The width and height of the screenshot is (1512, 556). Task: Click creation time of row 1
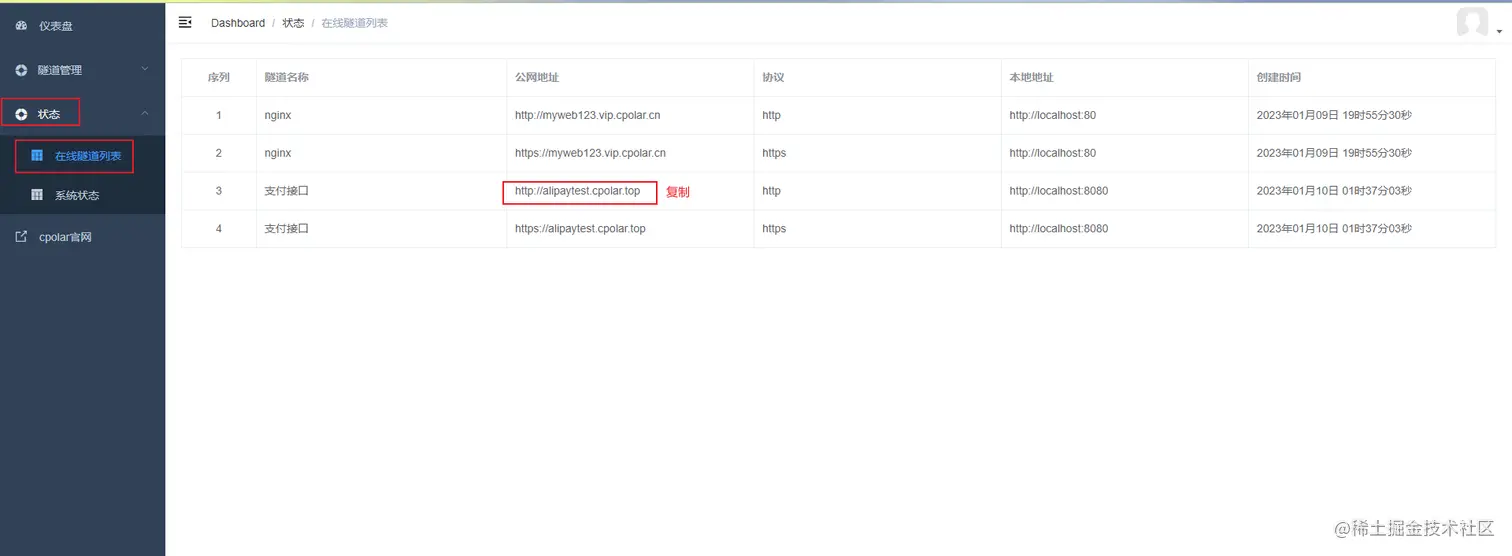pyautogui.click(x=1334, y=115)
